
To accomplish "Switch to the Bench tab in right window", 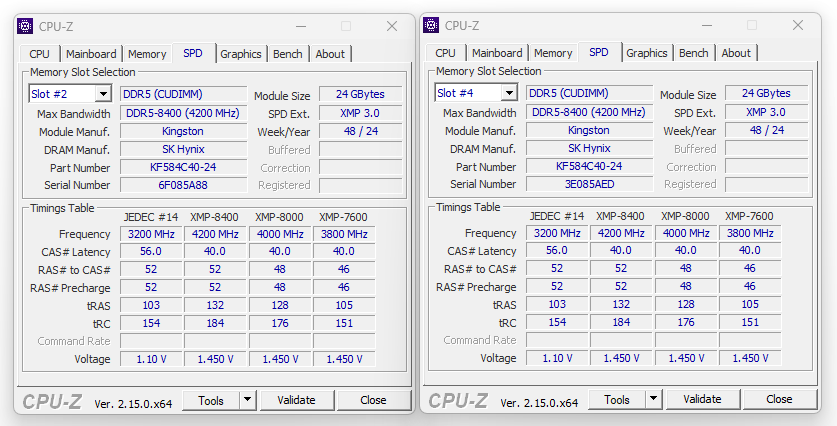I will pos(694,53).
